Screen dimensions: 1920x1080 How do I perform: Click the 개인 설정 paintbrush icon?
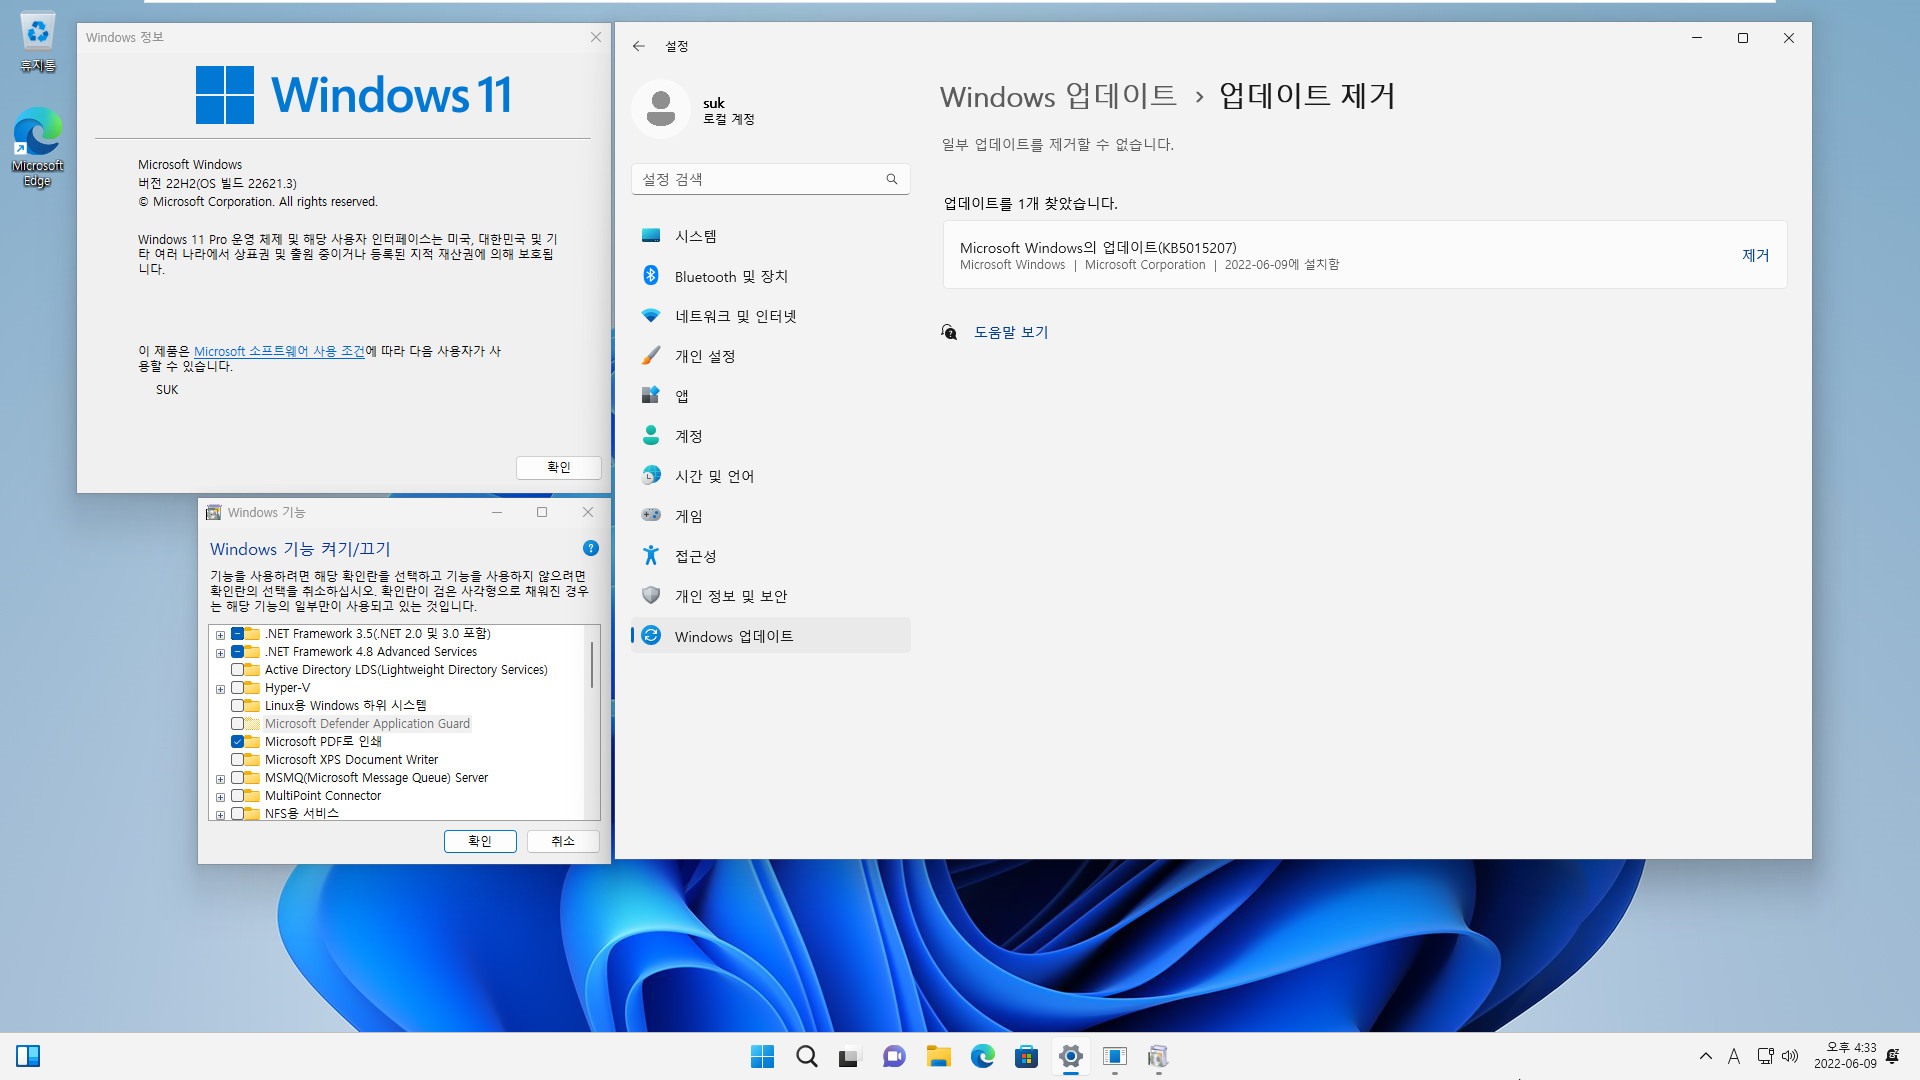pyautogui.click(x=651, y=356)
